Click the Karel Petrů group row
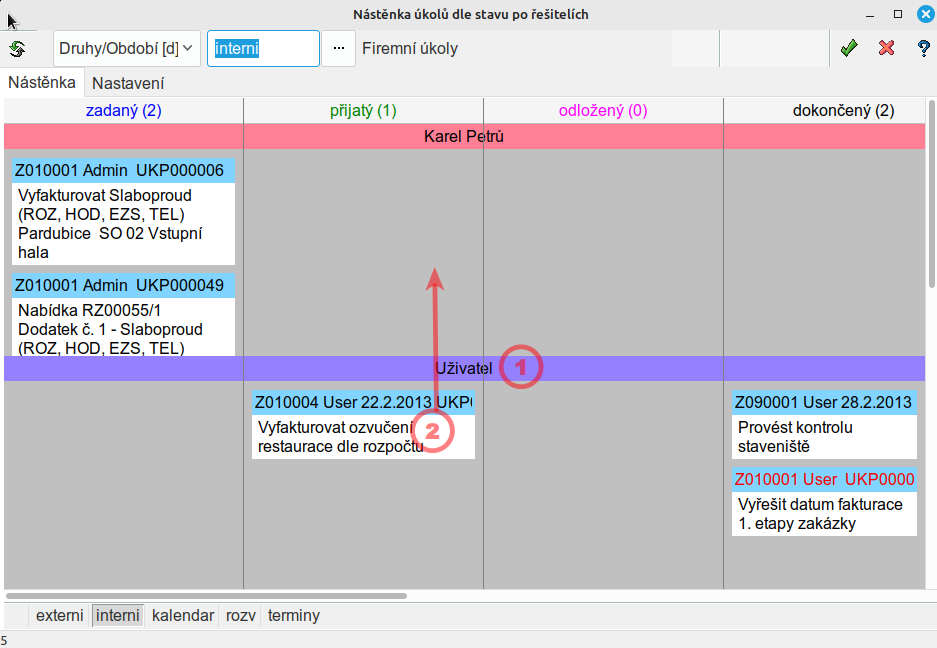The width and height of the screenshot is (937, 648). pos(464,136)
